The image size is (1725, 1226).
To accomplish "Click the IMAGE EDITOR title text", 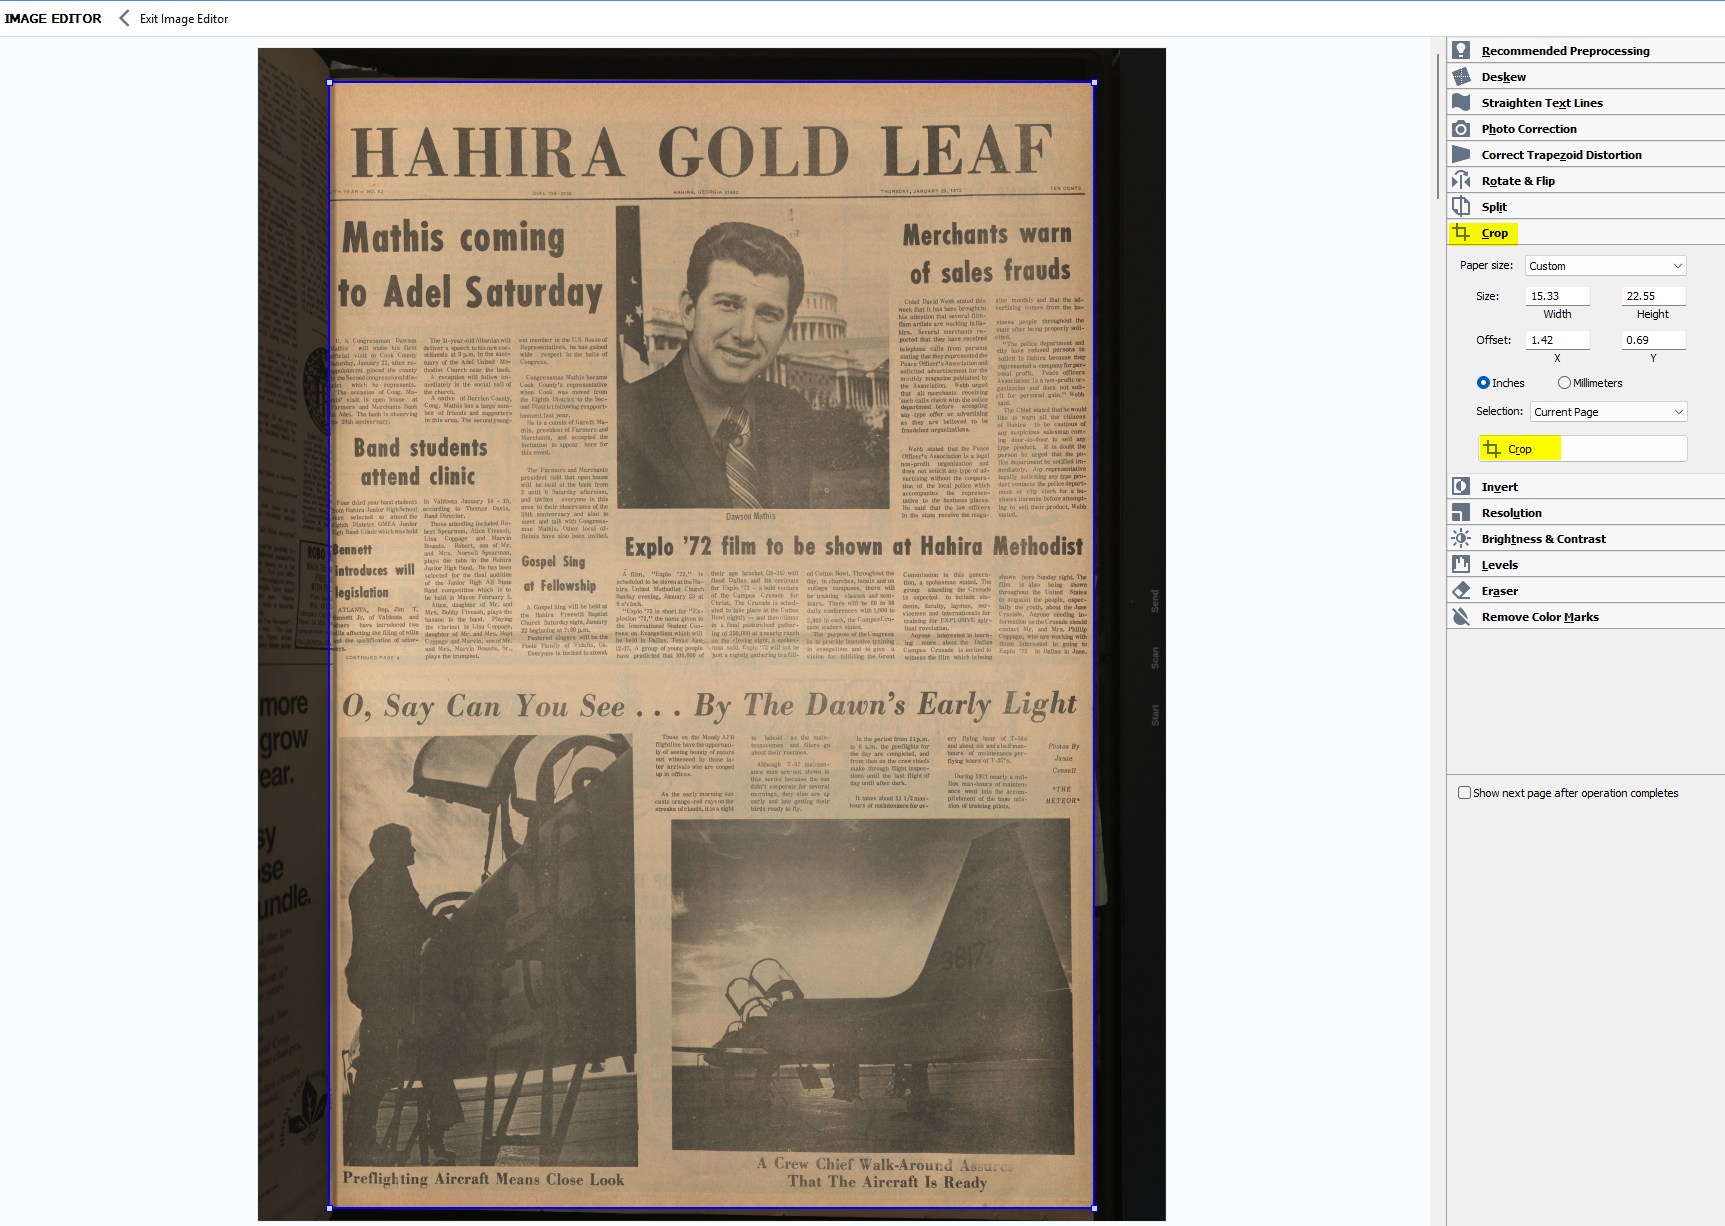I will [x=53, y=19].
